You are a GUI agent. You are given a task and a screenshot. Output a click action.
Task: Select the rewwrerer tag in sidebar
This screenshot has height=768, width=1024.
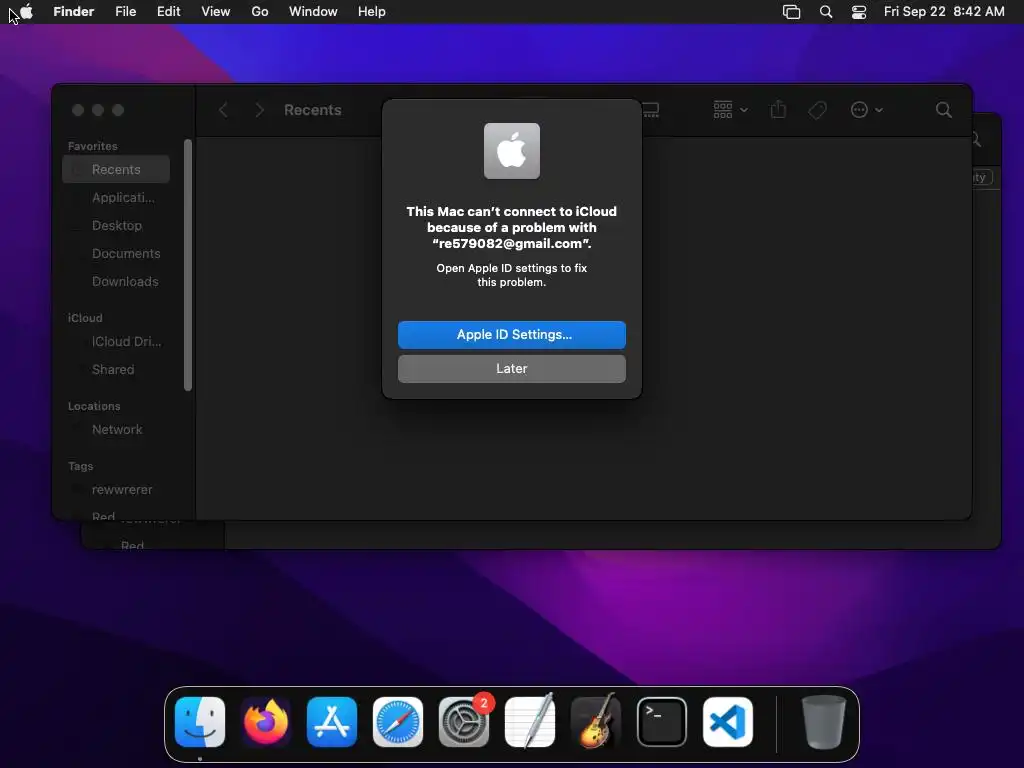pos(116,490)
